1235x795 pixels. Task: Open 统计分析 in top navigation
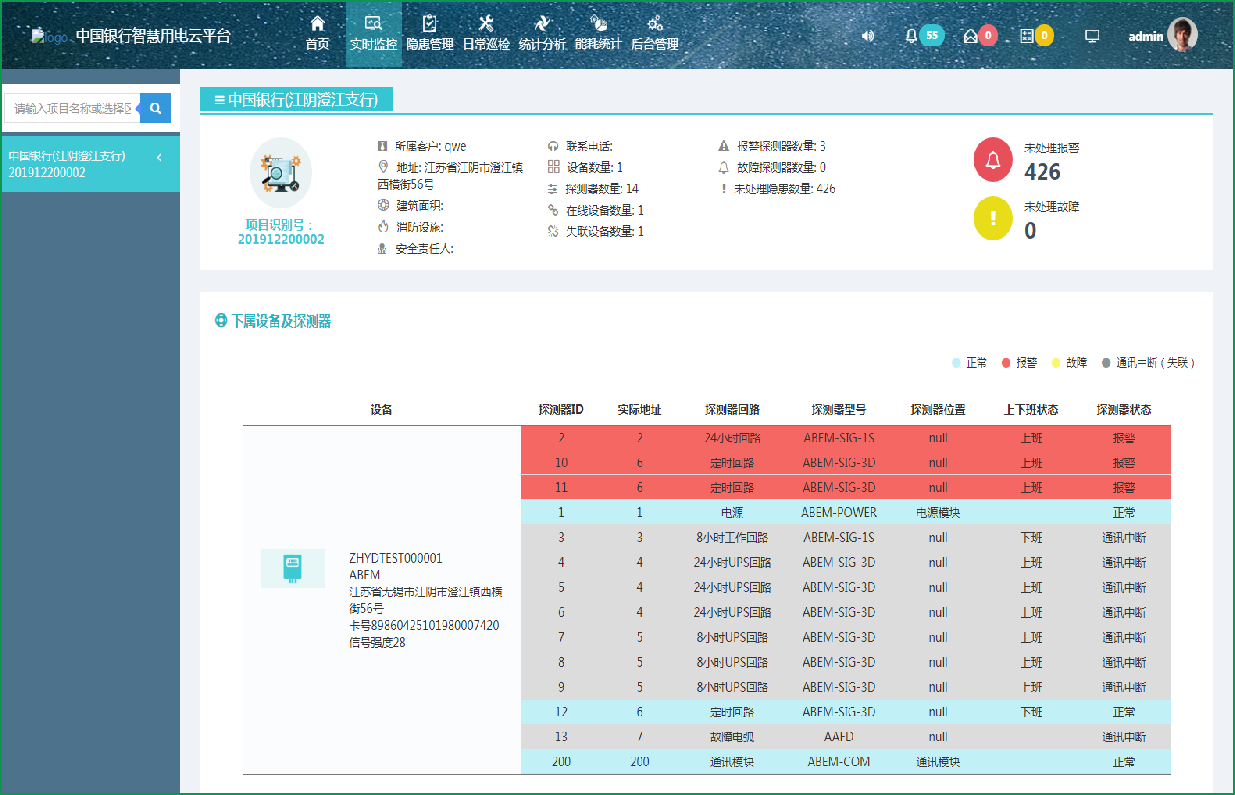pyautogui.click(x=542, y=34)
